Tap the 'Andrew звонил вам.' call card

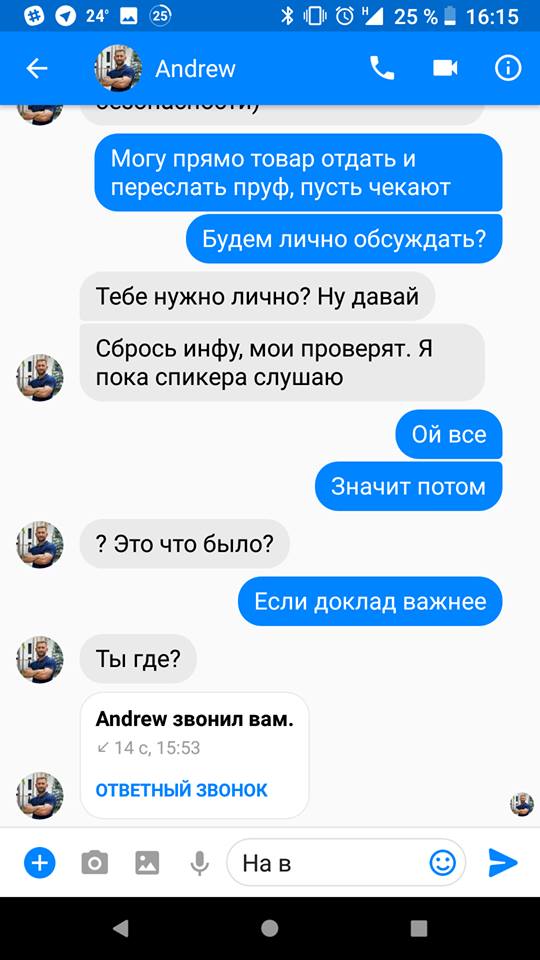click(195, 756)
